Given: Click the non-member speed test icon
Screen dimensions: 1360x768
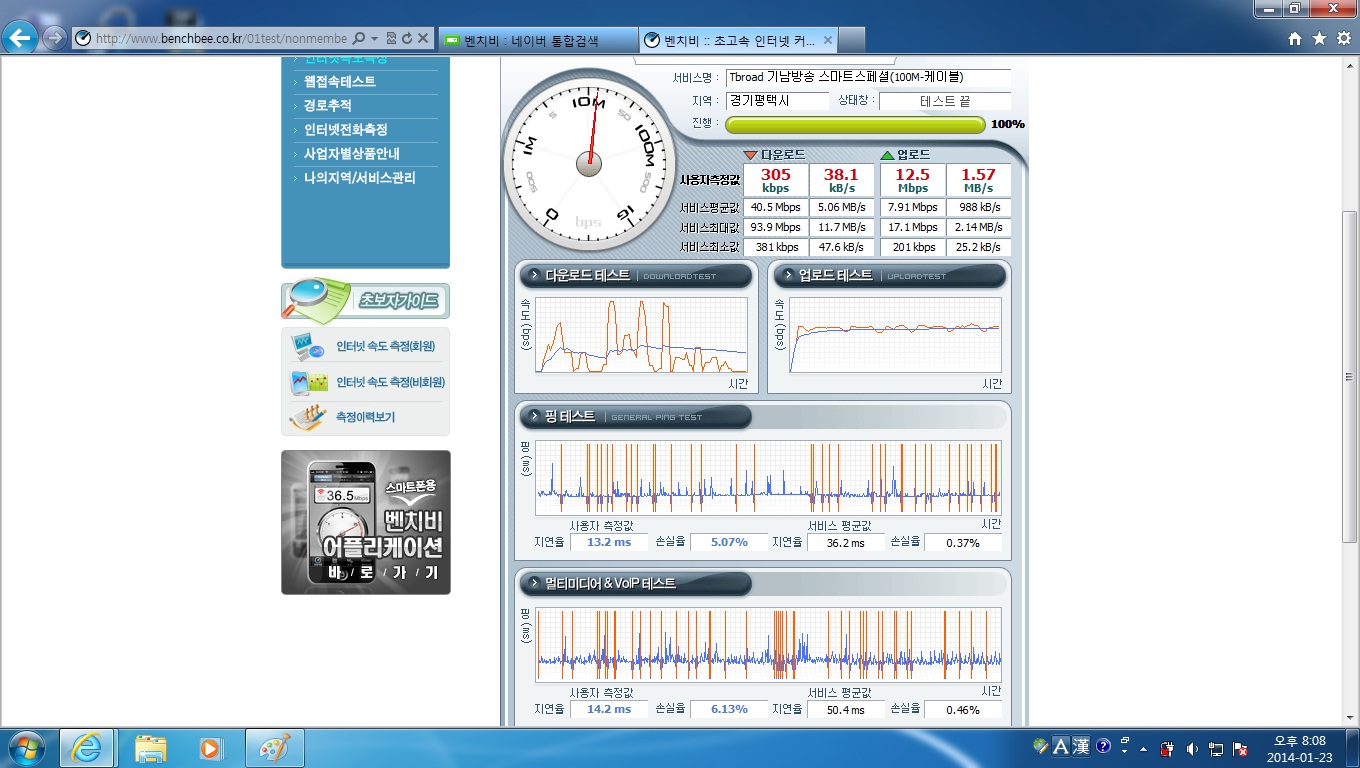Looking at the screenshot, I should (308, 382).
